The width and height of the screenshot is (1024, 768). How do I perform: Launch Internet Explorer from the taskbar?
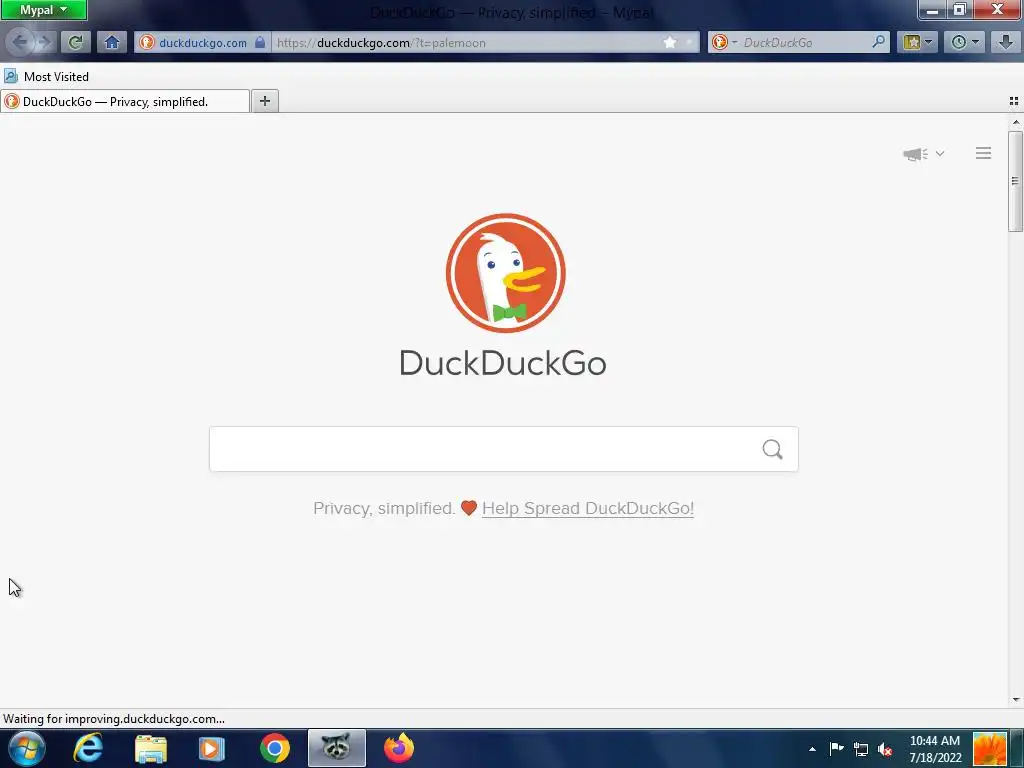(x=88, y=748)
